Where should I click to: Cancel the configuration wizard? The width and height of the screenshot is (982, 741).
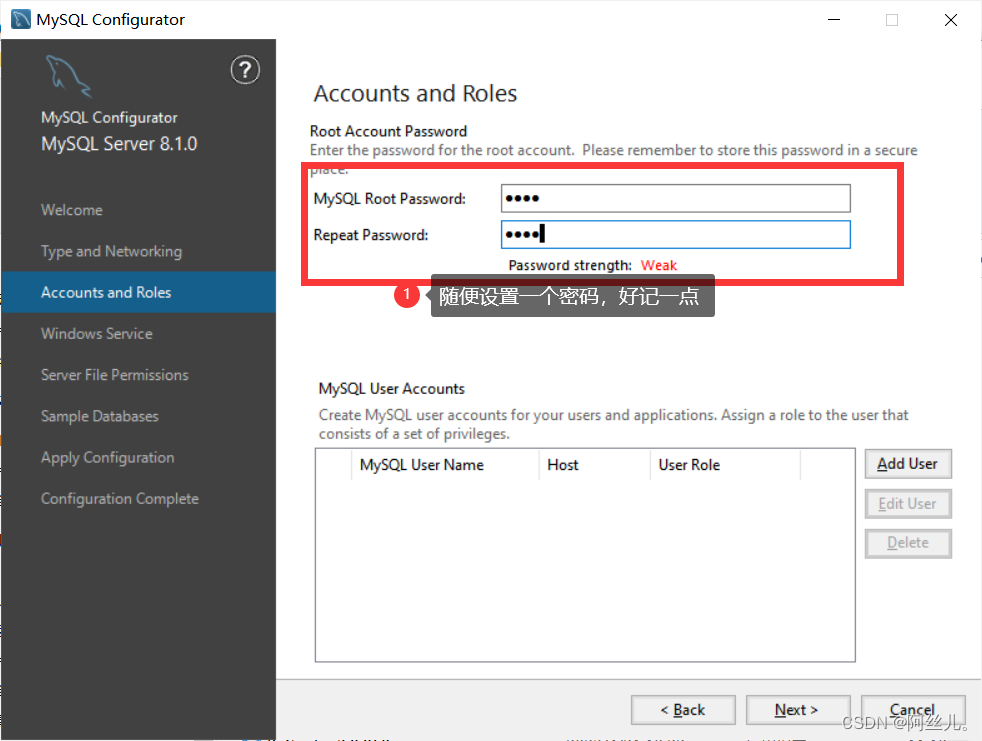click(912, 710)
